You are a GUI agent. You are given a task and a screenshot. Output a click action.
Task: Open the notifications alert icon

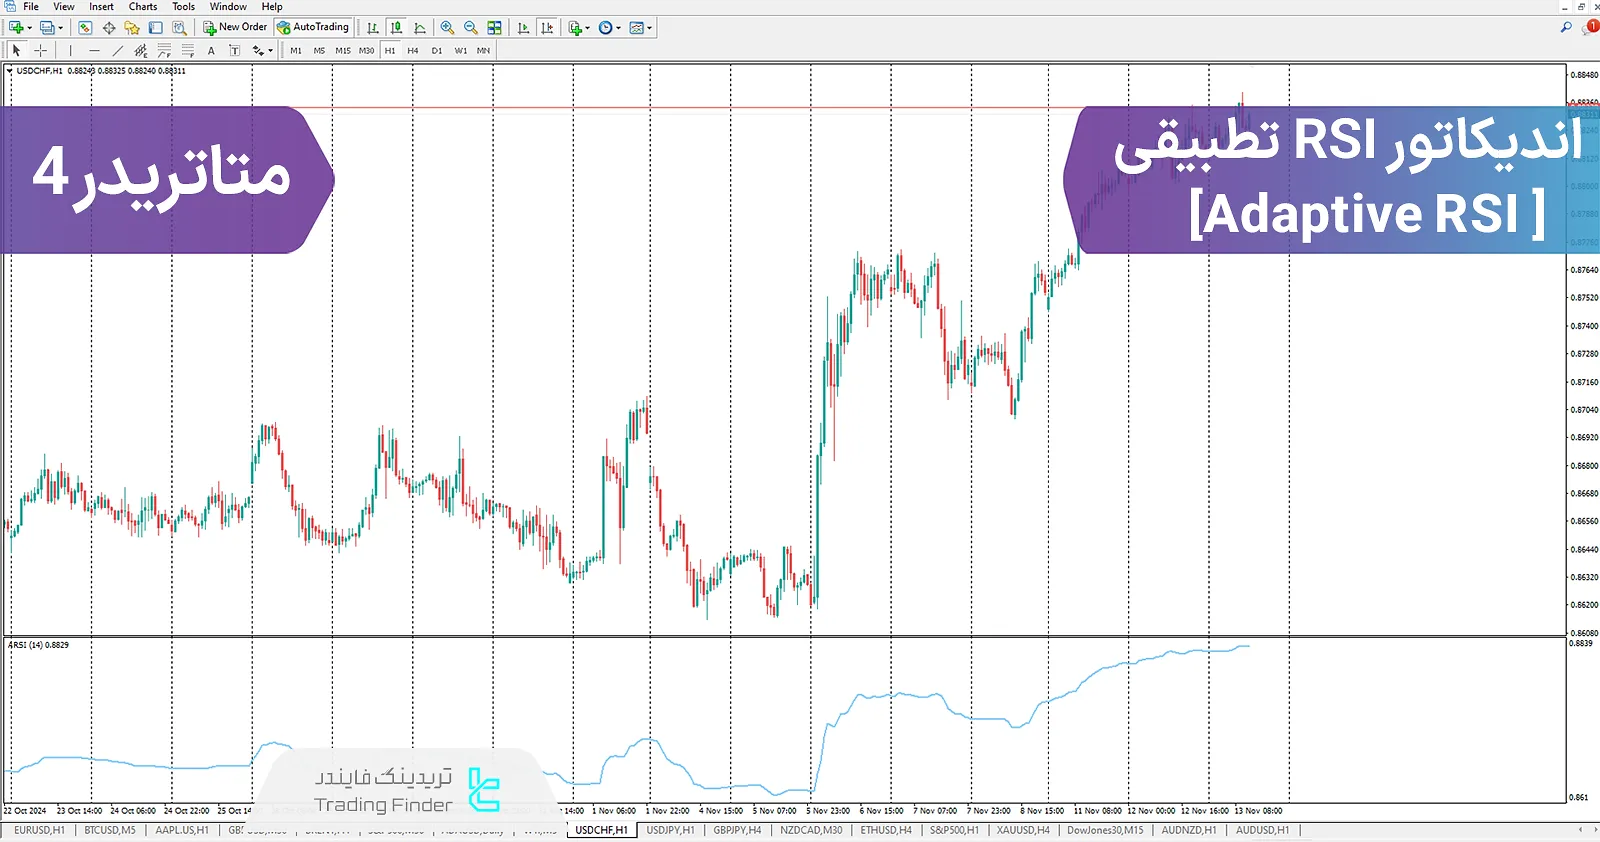(x=1590, y=27)
